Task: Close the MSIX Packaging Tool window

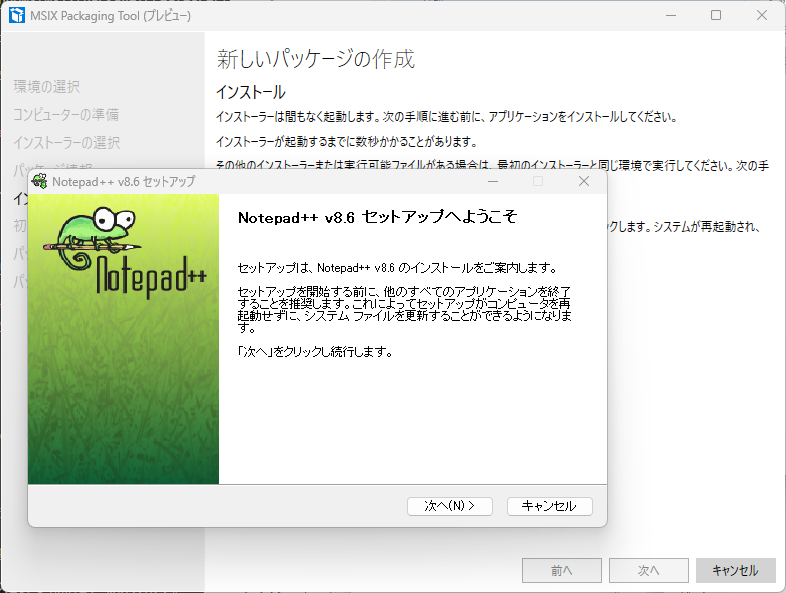Action: [762, 16]
